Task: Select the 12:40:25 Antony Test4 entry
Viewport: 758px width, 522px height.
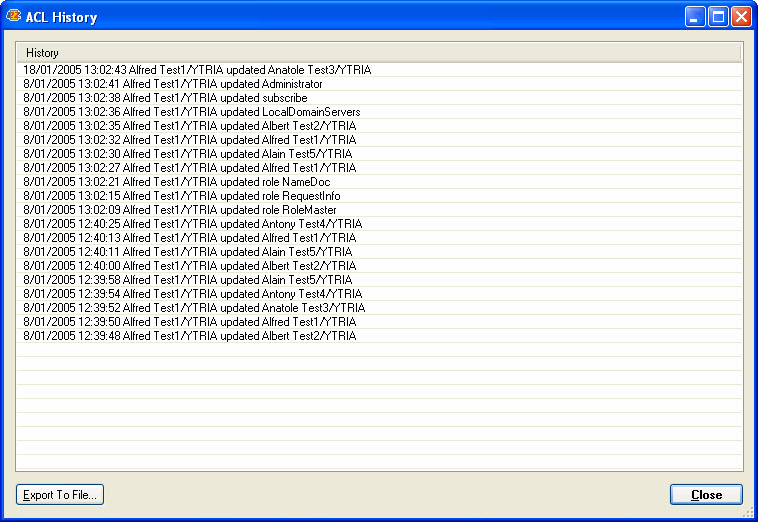Action: pos(192,224)
